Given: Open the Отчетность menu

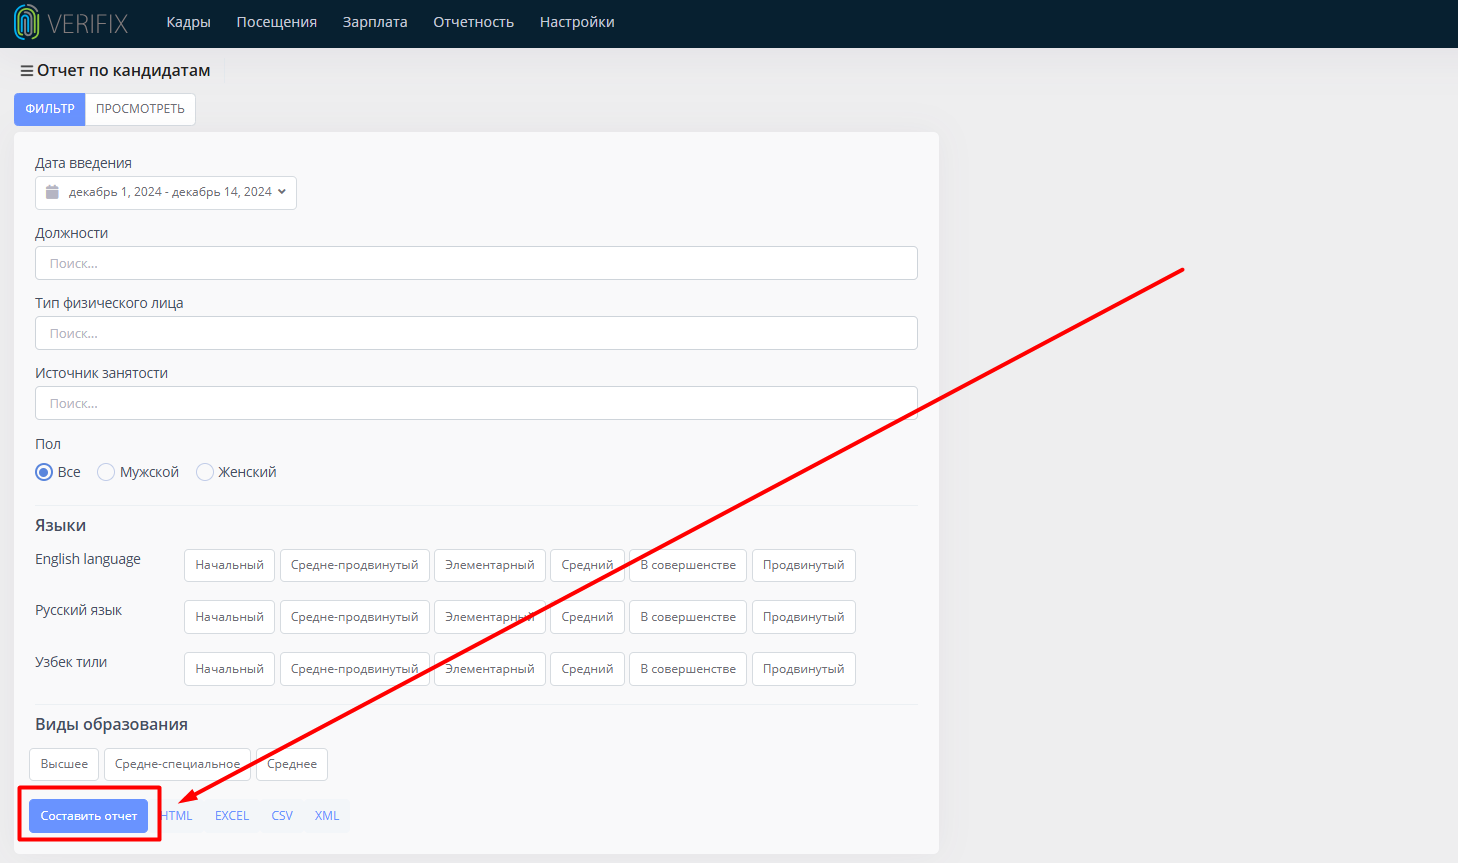Looking at the screenshot, I should click(474, 22).
